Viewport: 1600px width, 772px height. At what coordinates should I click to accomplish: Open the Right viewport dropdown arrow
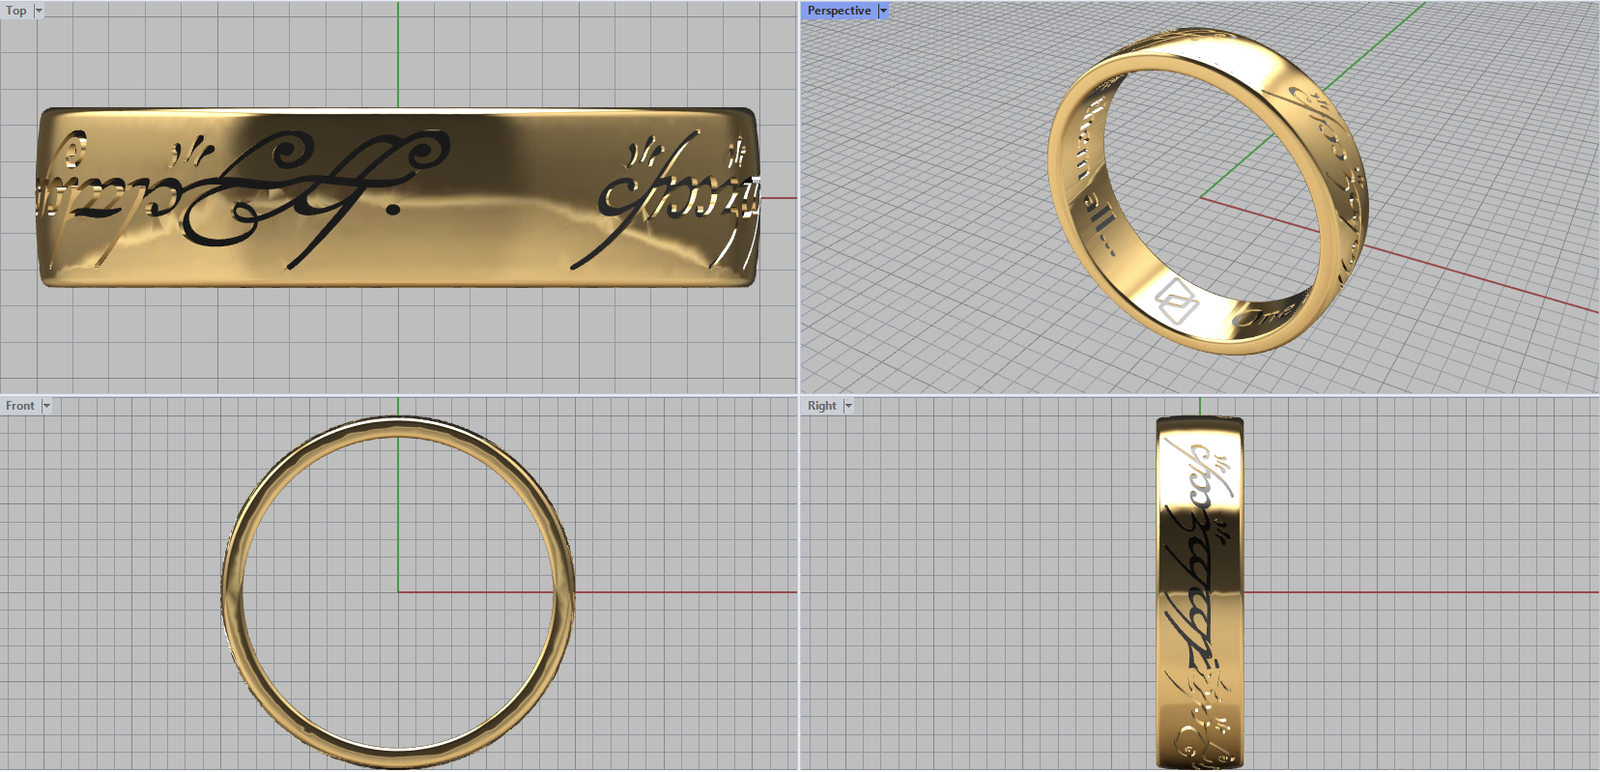tap(848, 406)
